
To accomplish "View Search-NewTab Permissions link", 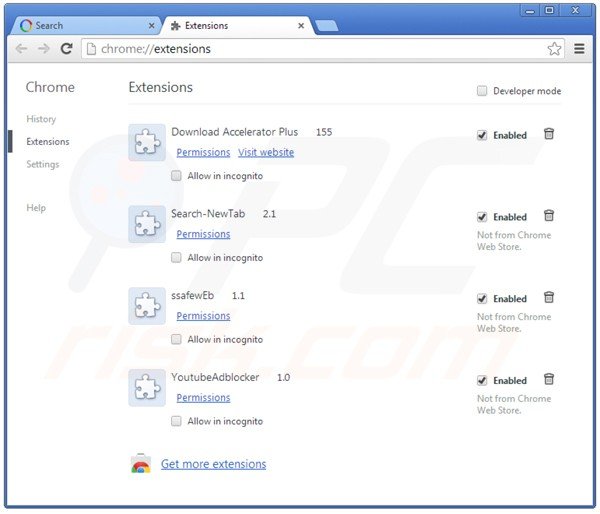I will tap(203, 234).
